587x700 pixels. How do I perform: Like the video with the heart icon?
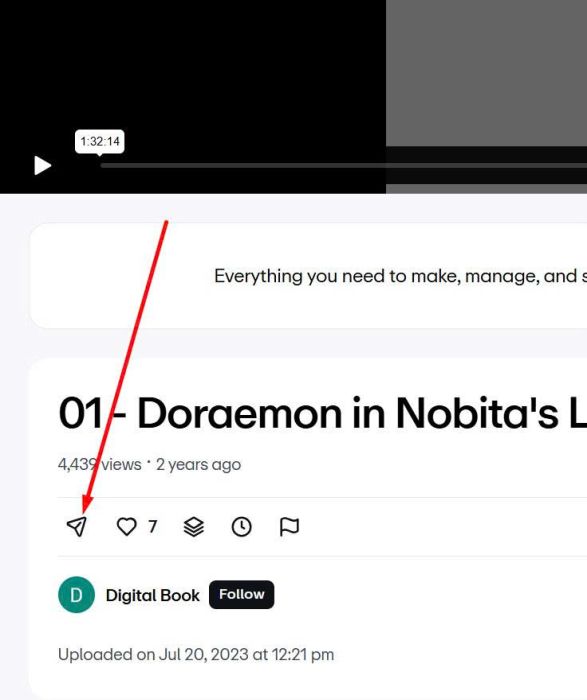point(126,527)
